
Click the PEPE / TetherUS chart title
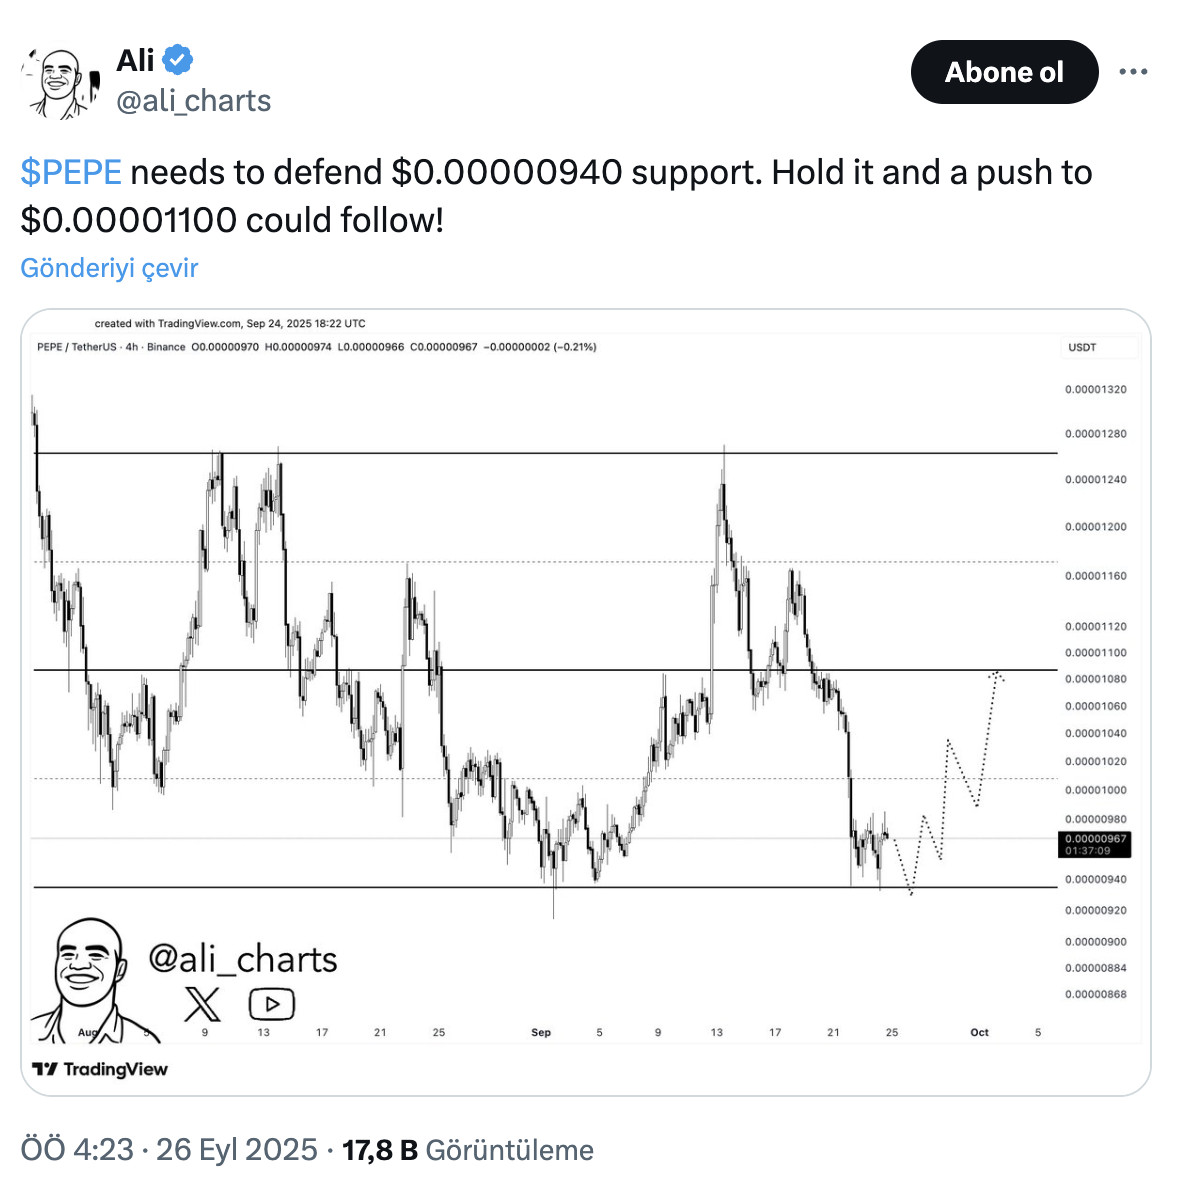click(x=77, y=347)
